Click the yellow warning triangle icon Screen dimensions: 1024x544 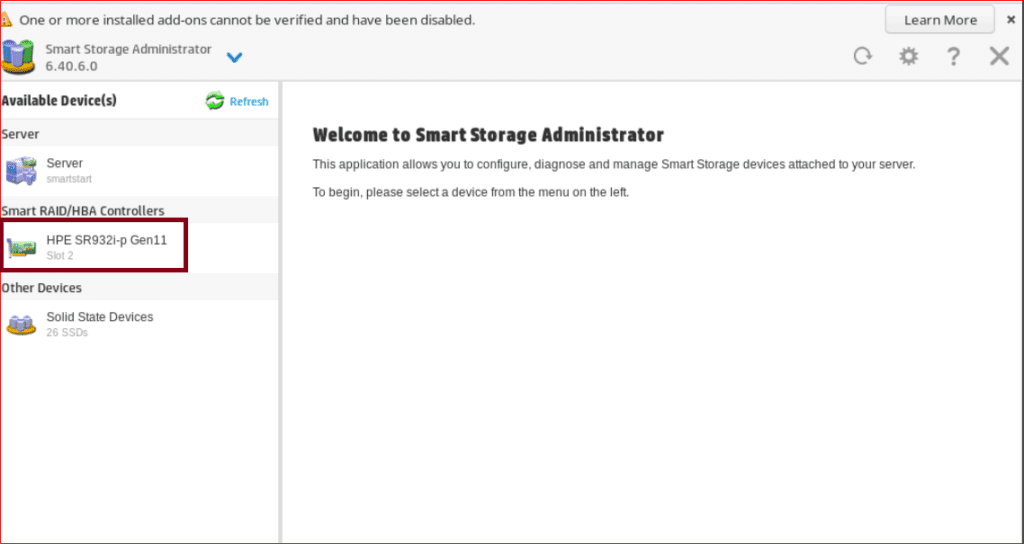6,20
